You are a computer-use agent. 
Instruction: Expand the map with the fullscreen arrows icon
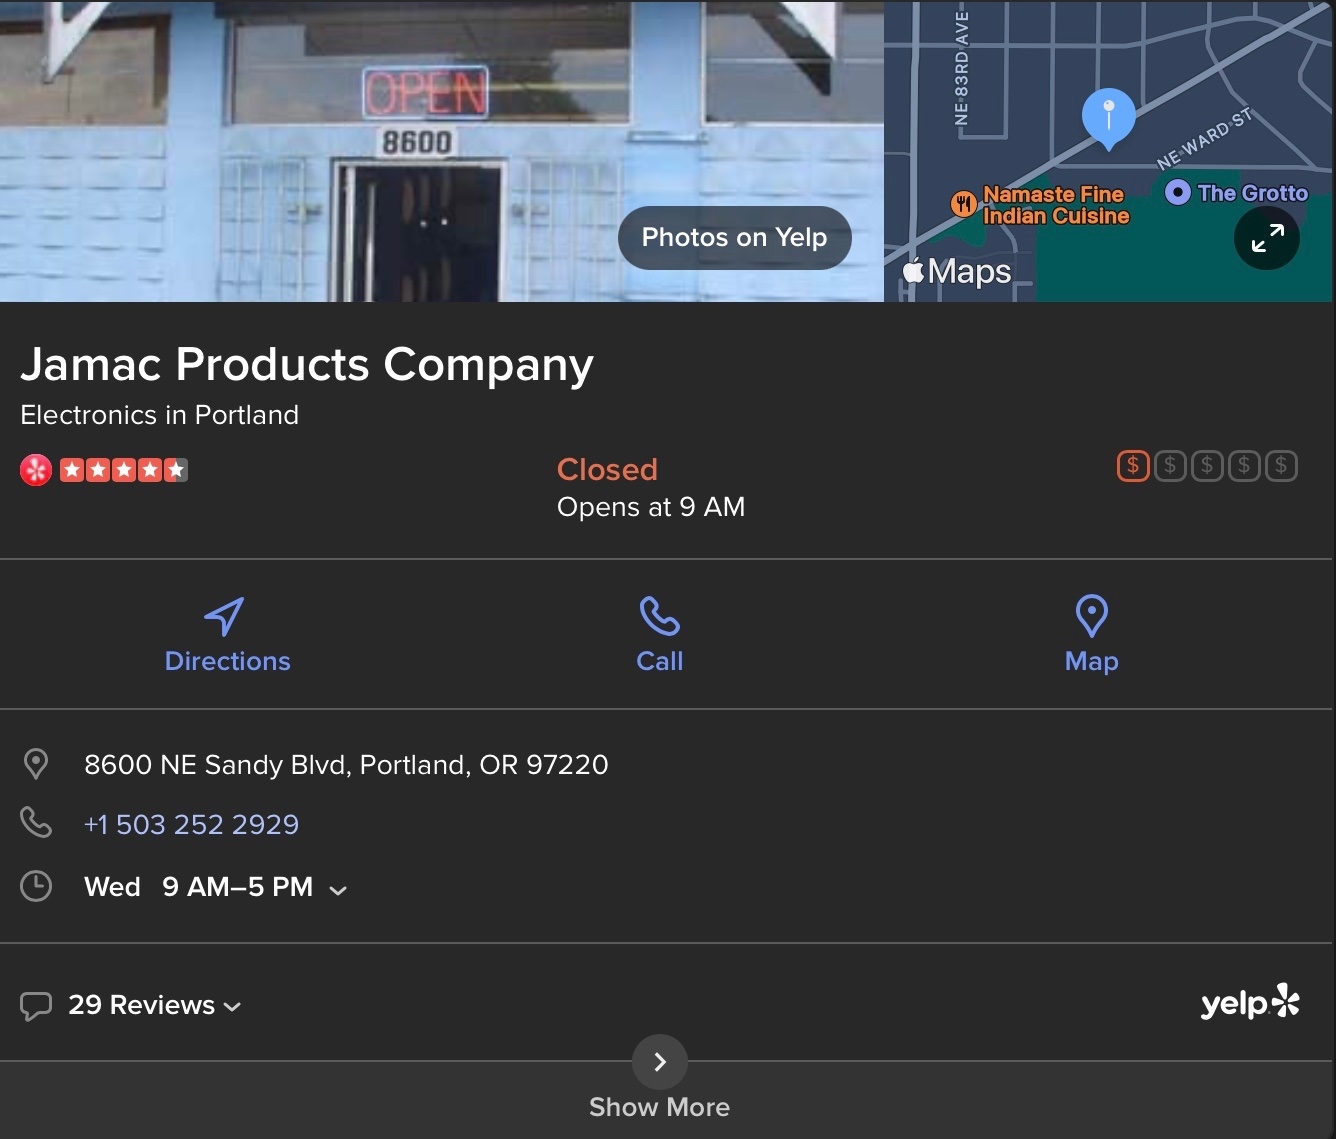(1267, 238)
